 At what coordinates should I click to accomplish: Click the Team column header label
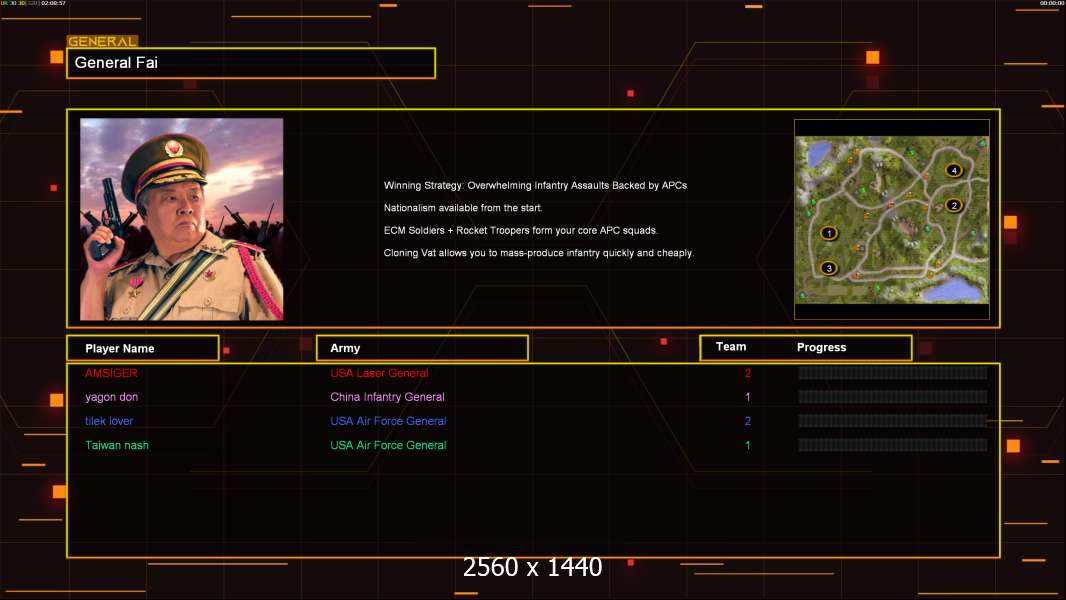click(x=731, y=347)
